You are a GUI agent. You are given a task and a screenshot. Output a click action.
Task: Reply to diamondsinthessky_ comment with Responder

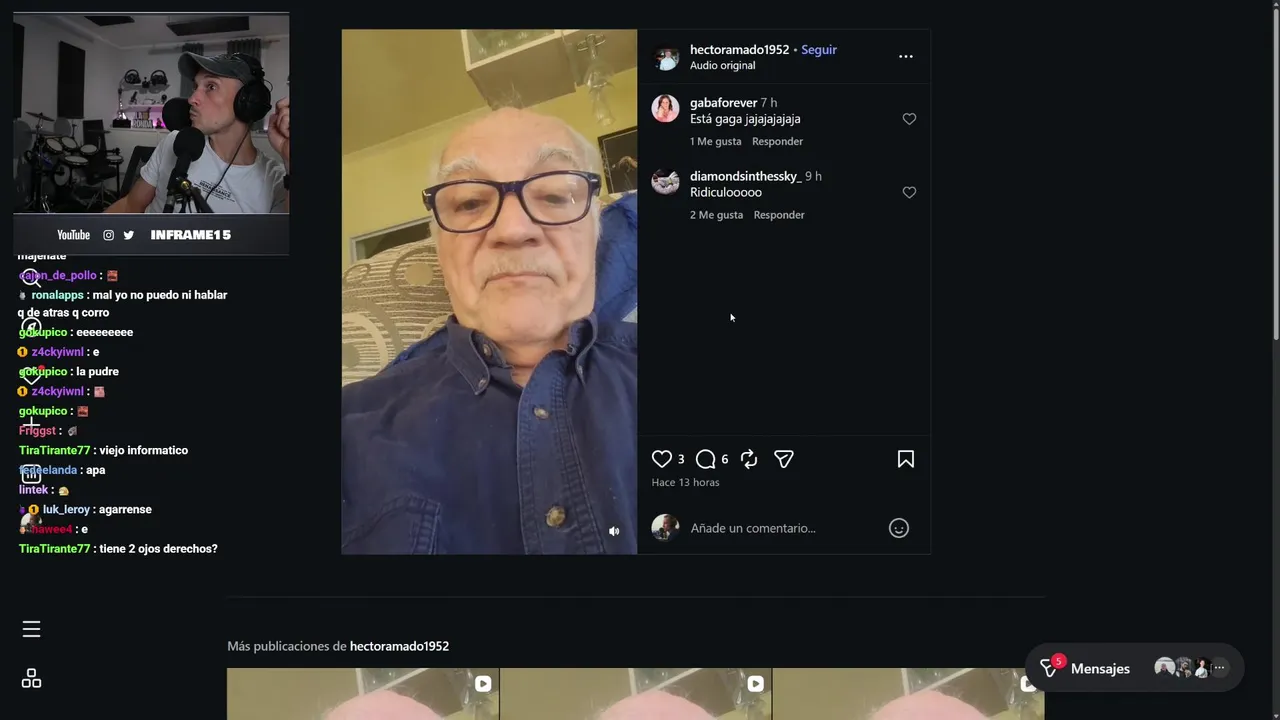pos(779,215)
